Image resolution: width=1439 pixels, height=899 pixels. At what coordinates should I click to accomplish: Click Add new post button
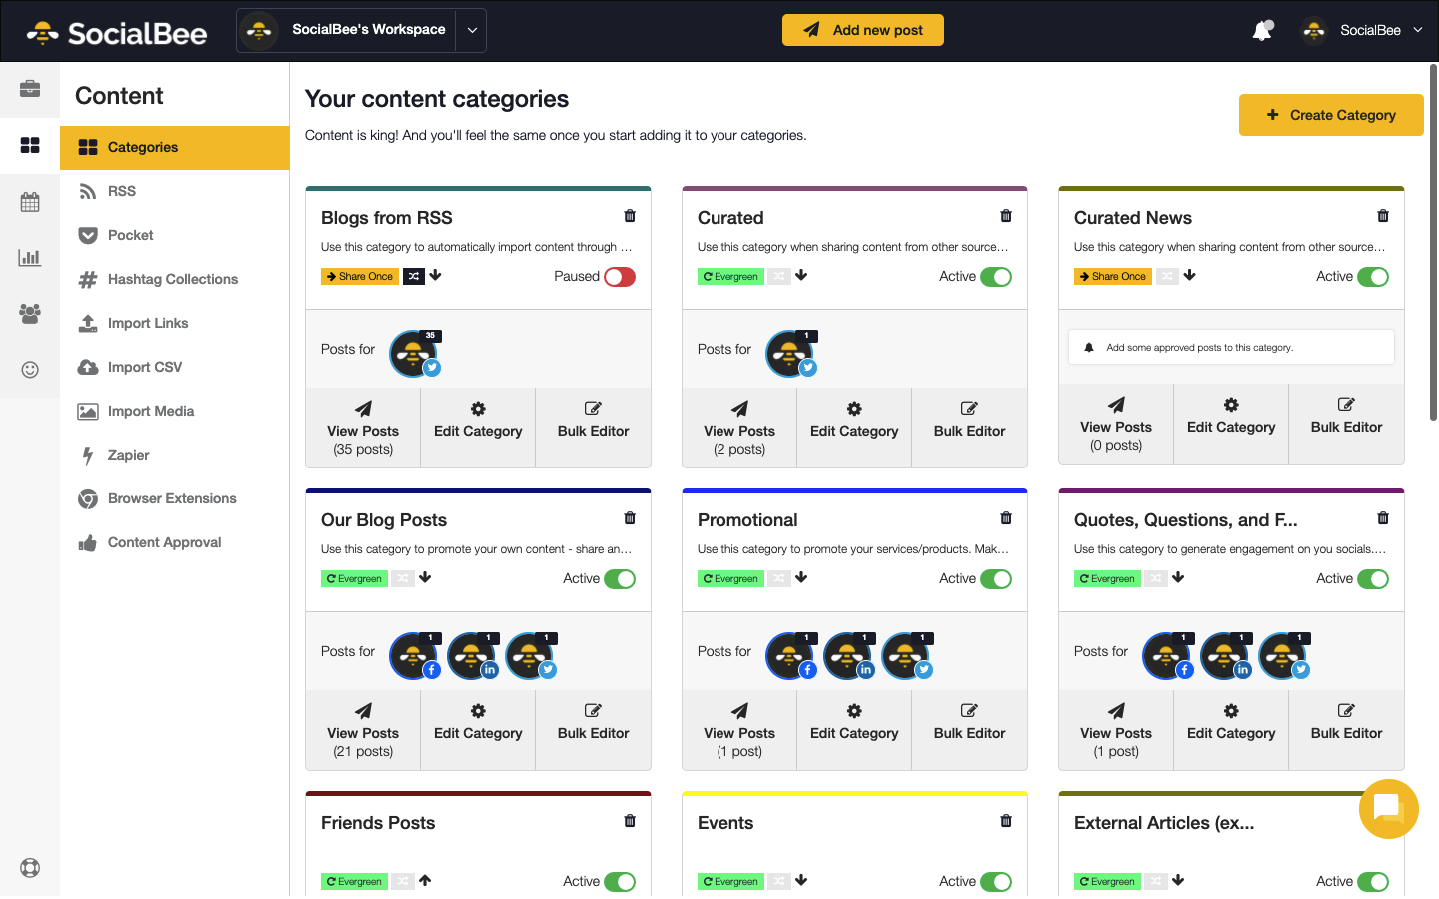pos(862,30)
